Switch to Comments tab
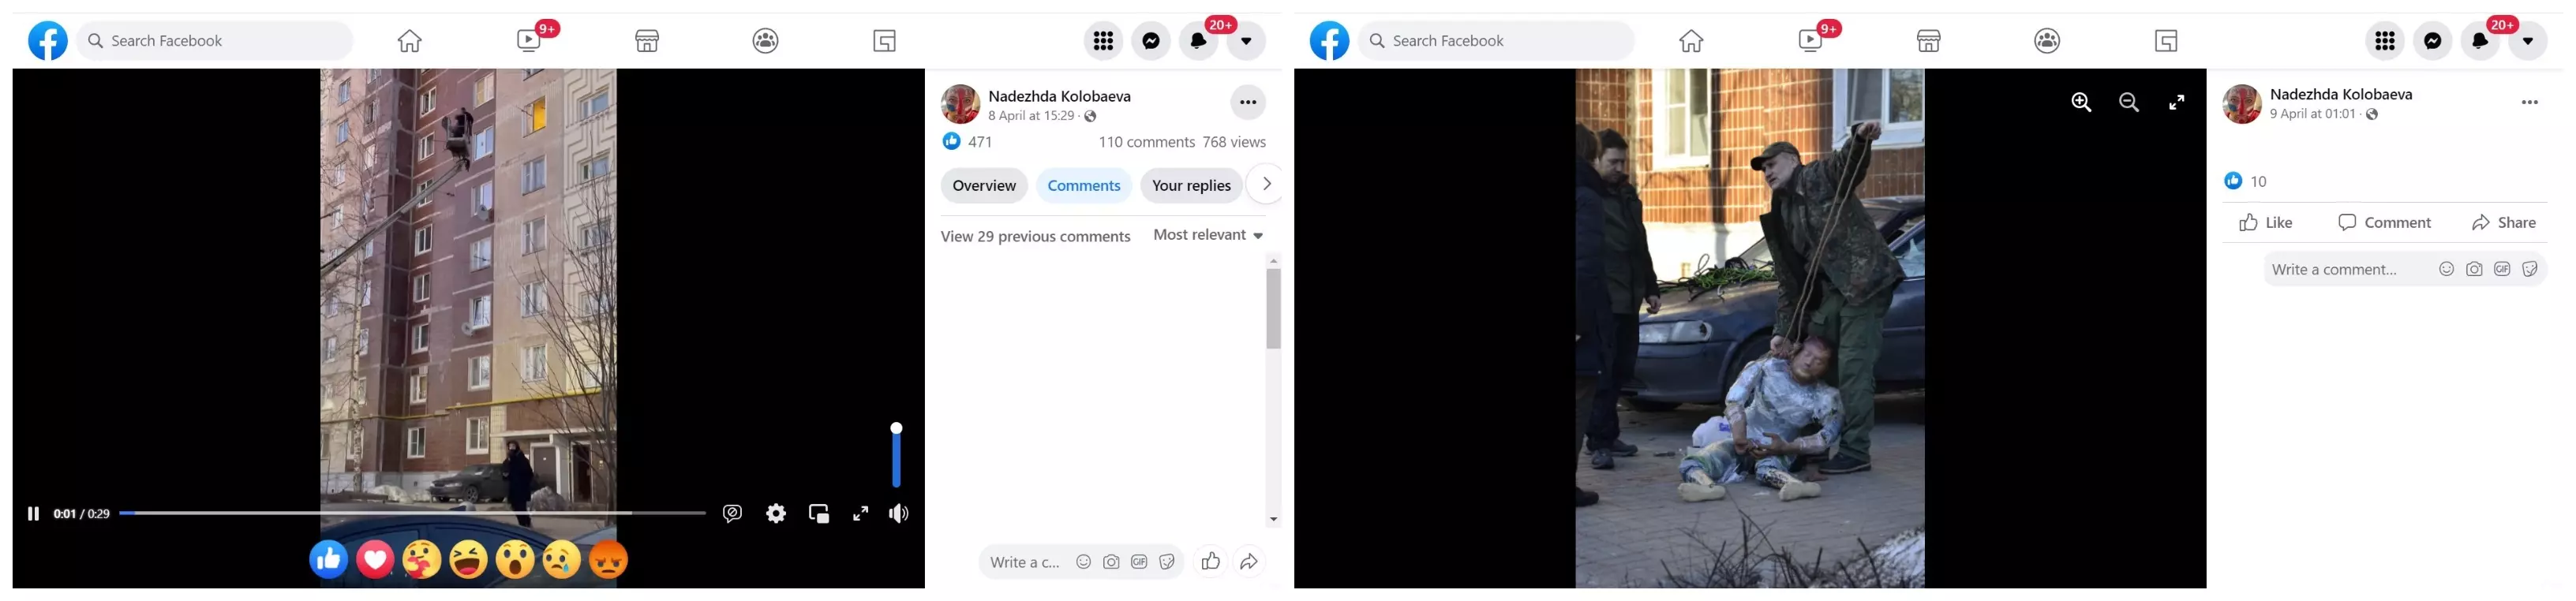2576x601 pixels. [x=1083, y=186]
